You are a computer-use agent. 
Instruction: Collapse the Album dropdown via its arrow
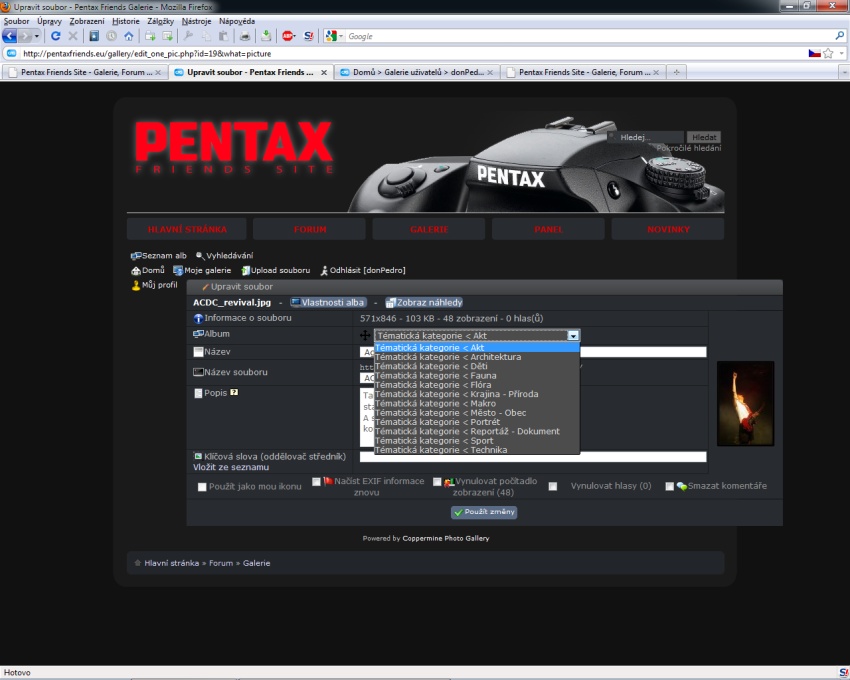tap(573, 336)
